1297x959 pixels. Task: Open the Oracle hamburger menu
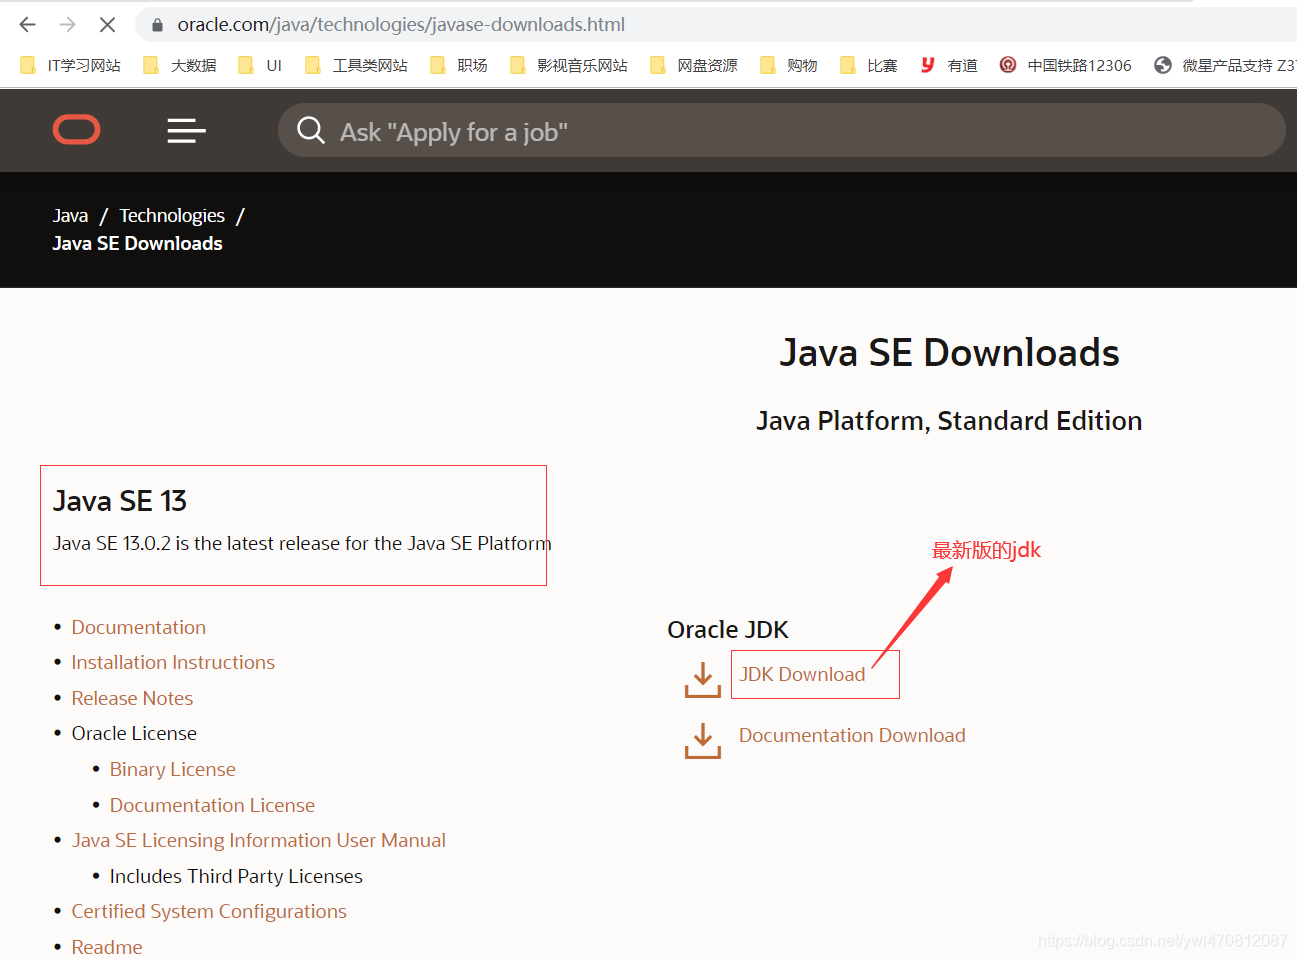186,130
